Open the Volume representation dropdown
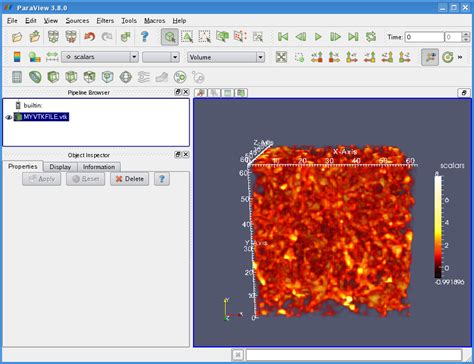Image resolution: width=474 pixels, height=364 pixels. click(226, 57)
